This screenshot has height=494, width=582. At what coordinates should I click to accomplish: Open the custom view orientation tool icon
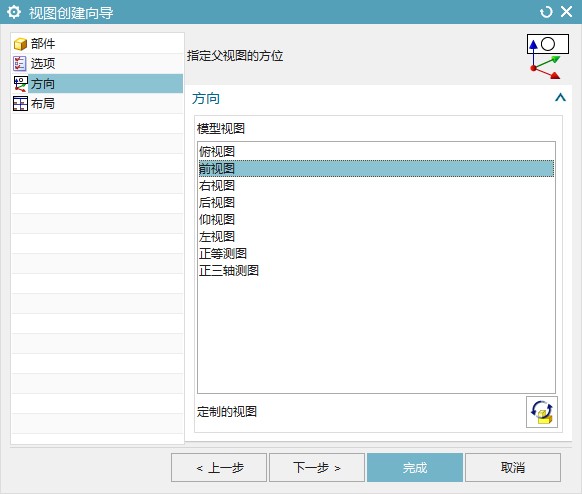tap(542, 412)
